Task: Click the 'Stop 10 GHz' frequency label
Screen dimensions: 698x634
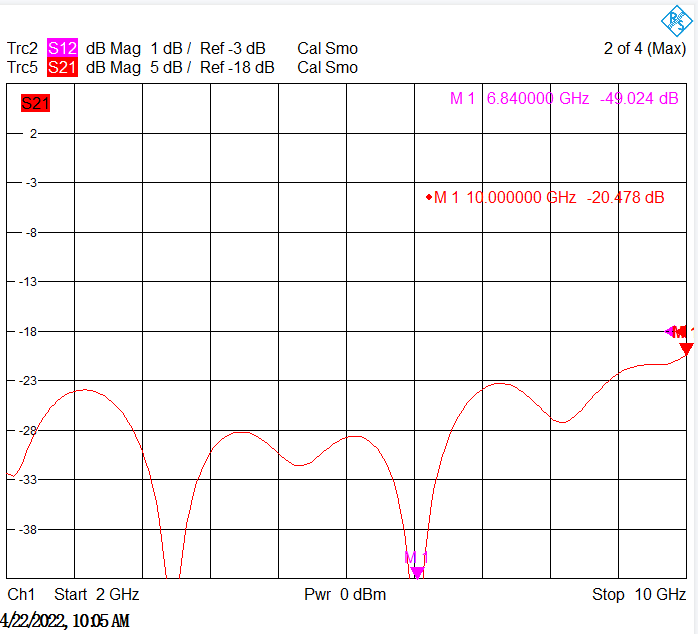Action: pos(639,594)
